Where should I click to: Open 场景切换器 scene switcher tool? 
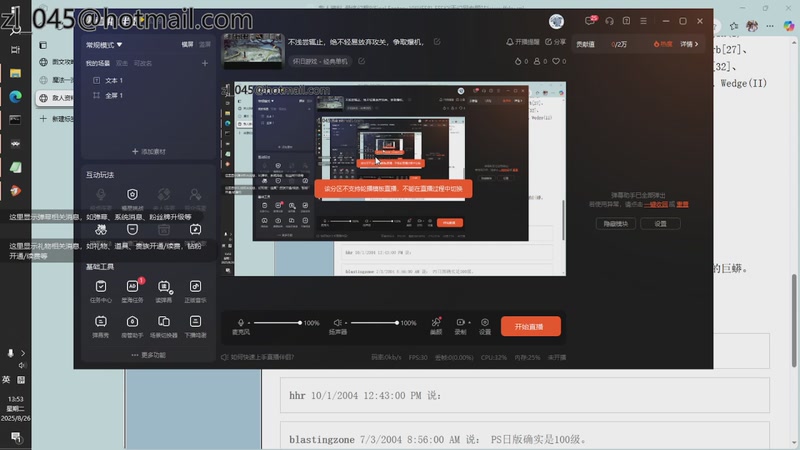coord(164,326)
